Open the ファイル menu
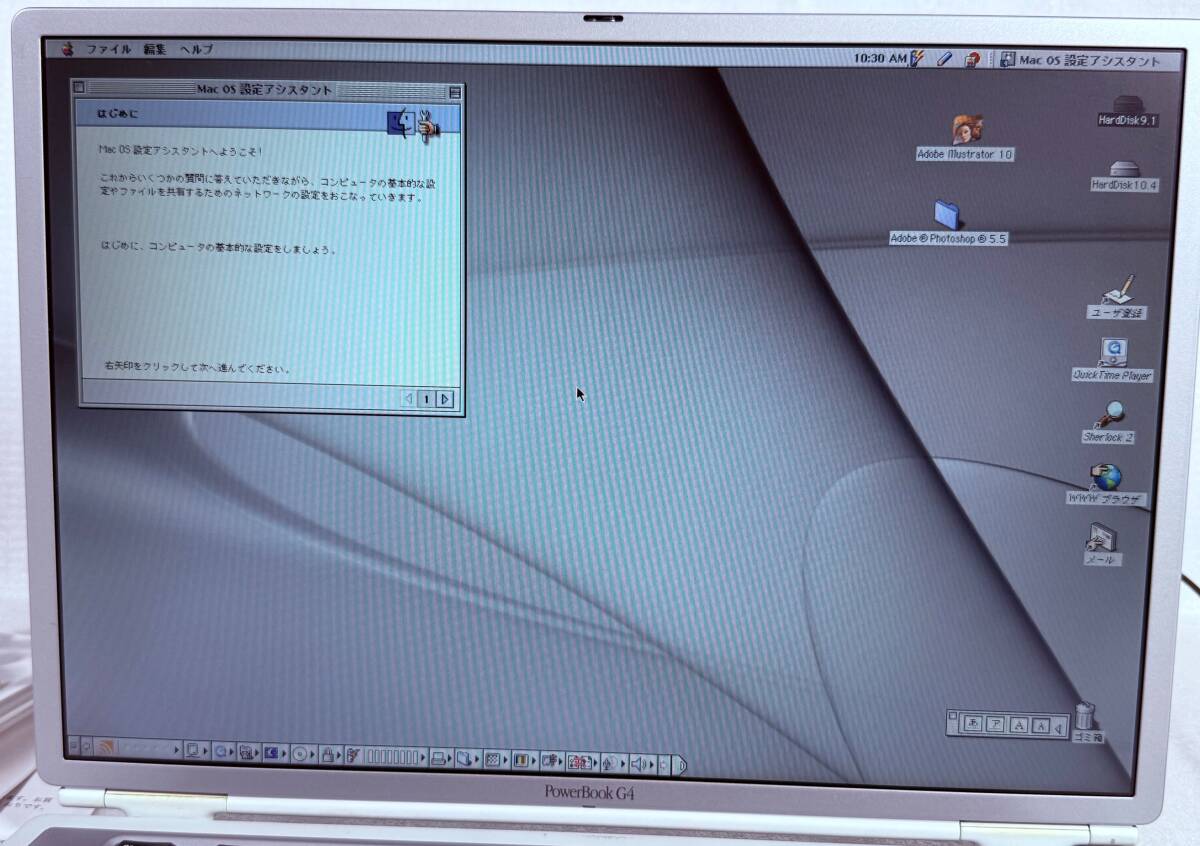The height and width of the screenshot is (846, 1200). [x=108, y=49]
